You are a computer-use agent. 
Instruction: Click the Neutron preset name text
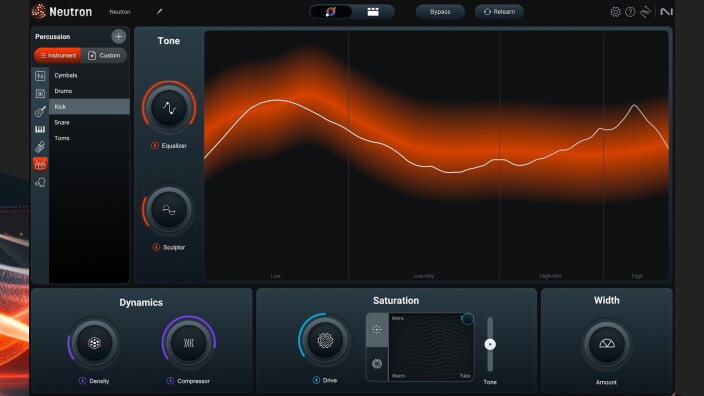tap(120, 12)
